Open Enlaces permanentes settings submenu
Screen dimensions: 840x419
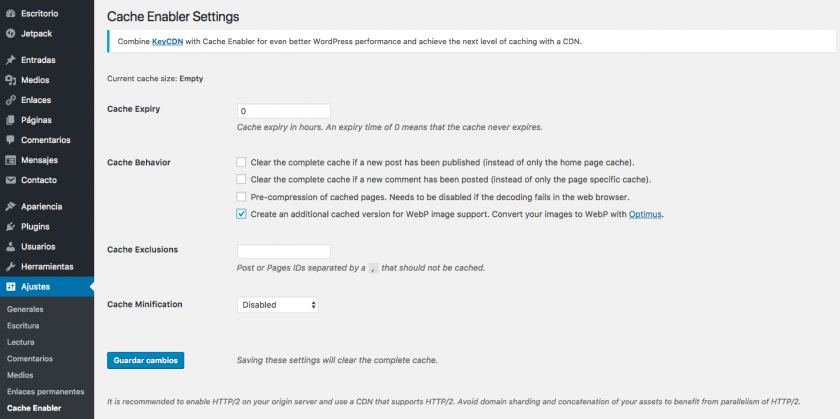[x=46, y=392]
